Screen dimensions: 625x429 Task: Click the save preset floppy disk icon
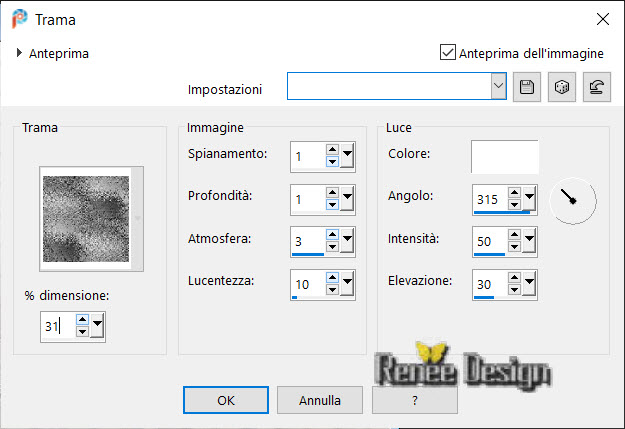(527, 87)
